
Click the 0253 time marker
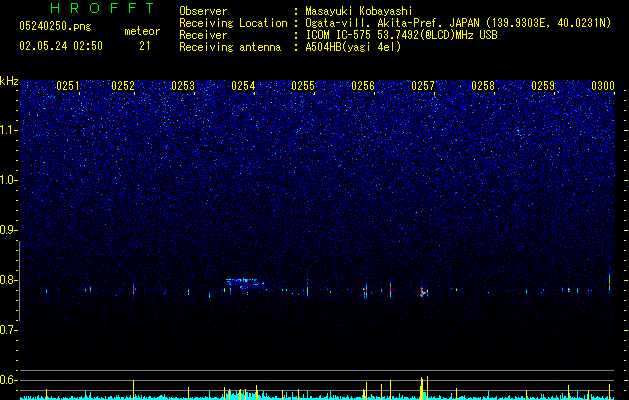pyautogui.click(x=183, y=86)
